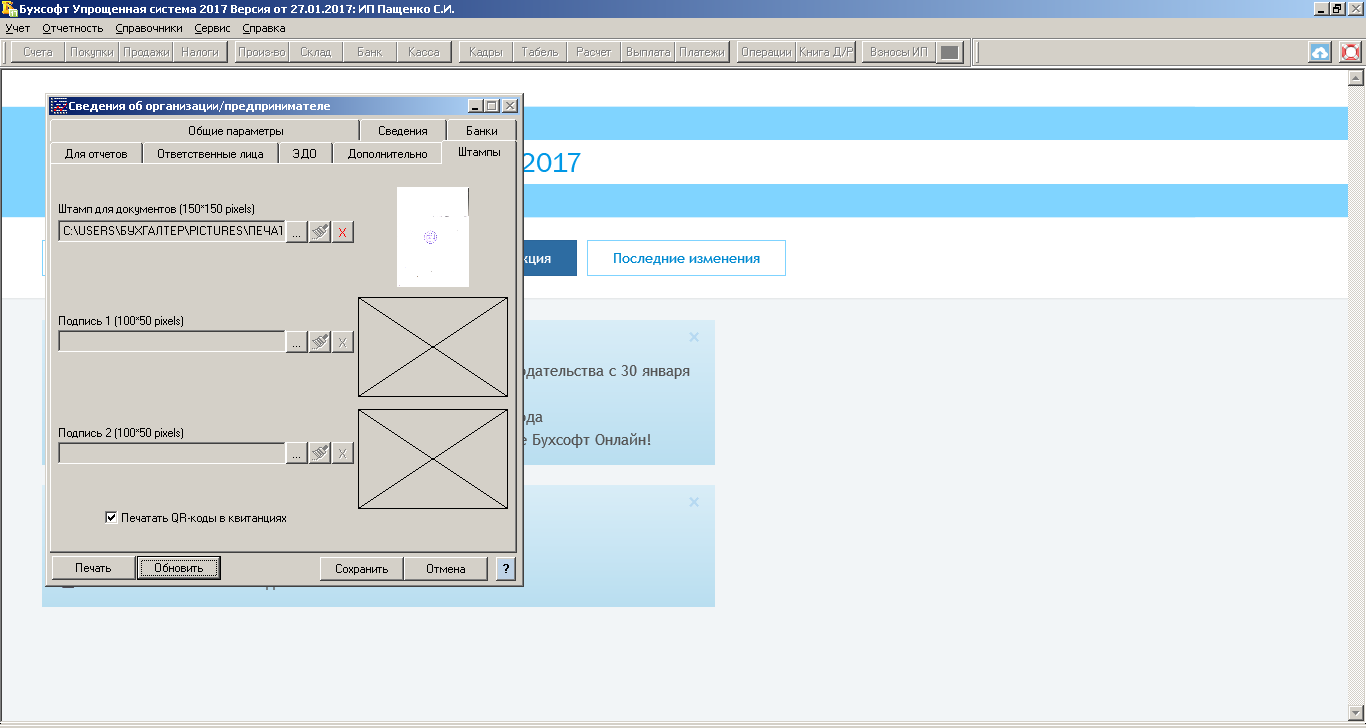The width and height of the screenshot is (1366, 728).
Task: Open Касса from the toolbar
Action: point(424,52)
